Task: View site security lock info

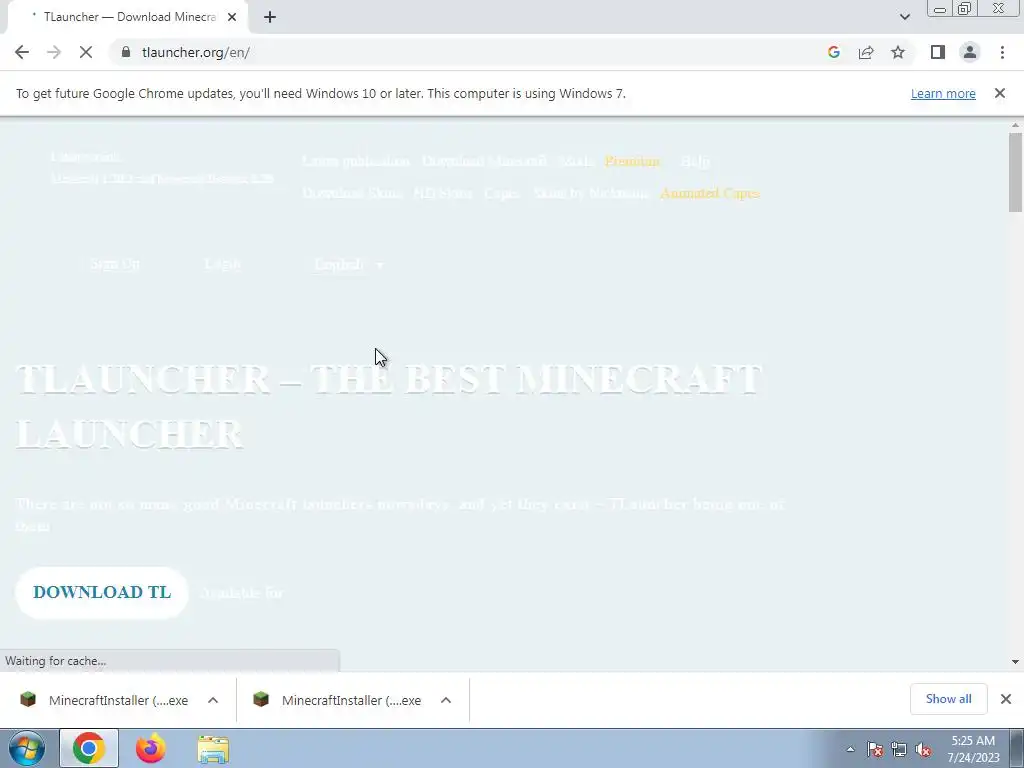Action: [126, 52]
